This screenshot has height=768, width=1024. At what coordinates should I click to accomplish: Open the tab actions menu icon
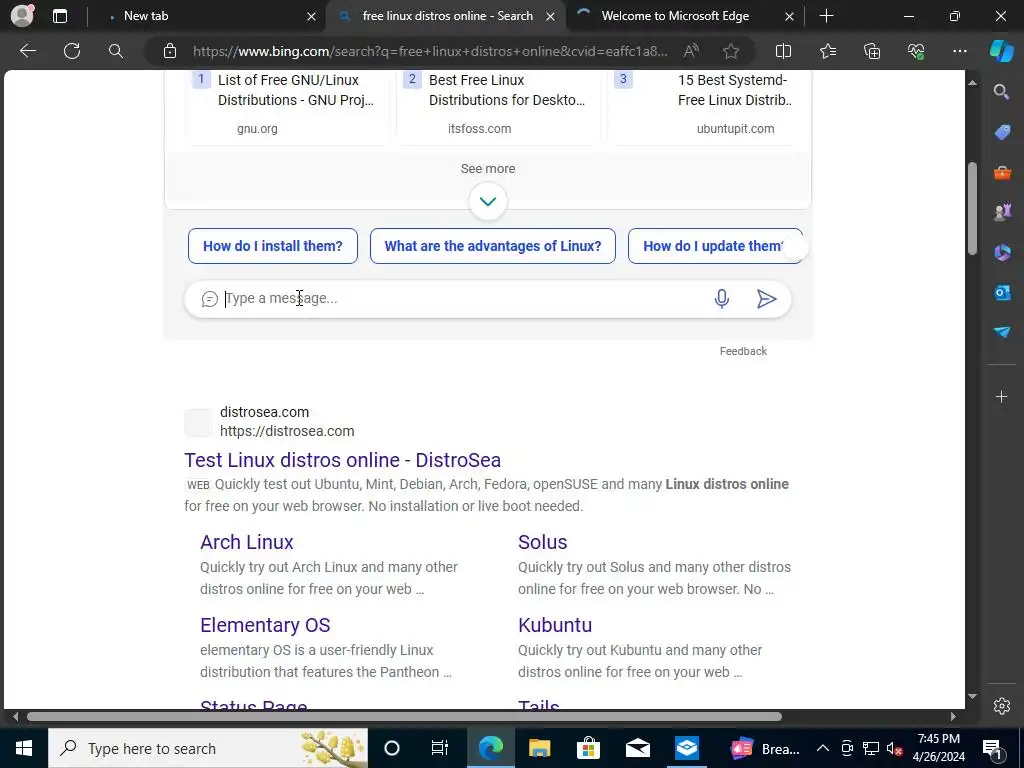(60, 16)
